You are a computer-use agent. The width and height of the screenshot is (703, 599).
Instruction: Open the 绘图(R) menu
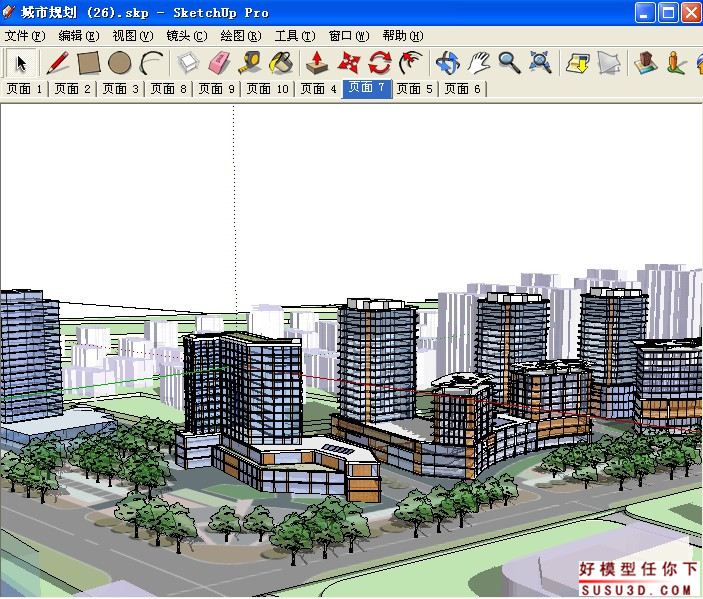click(x=241, y=35)
